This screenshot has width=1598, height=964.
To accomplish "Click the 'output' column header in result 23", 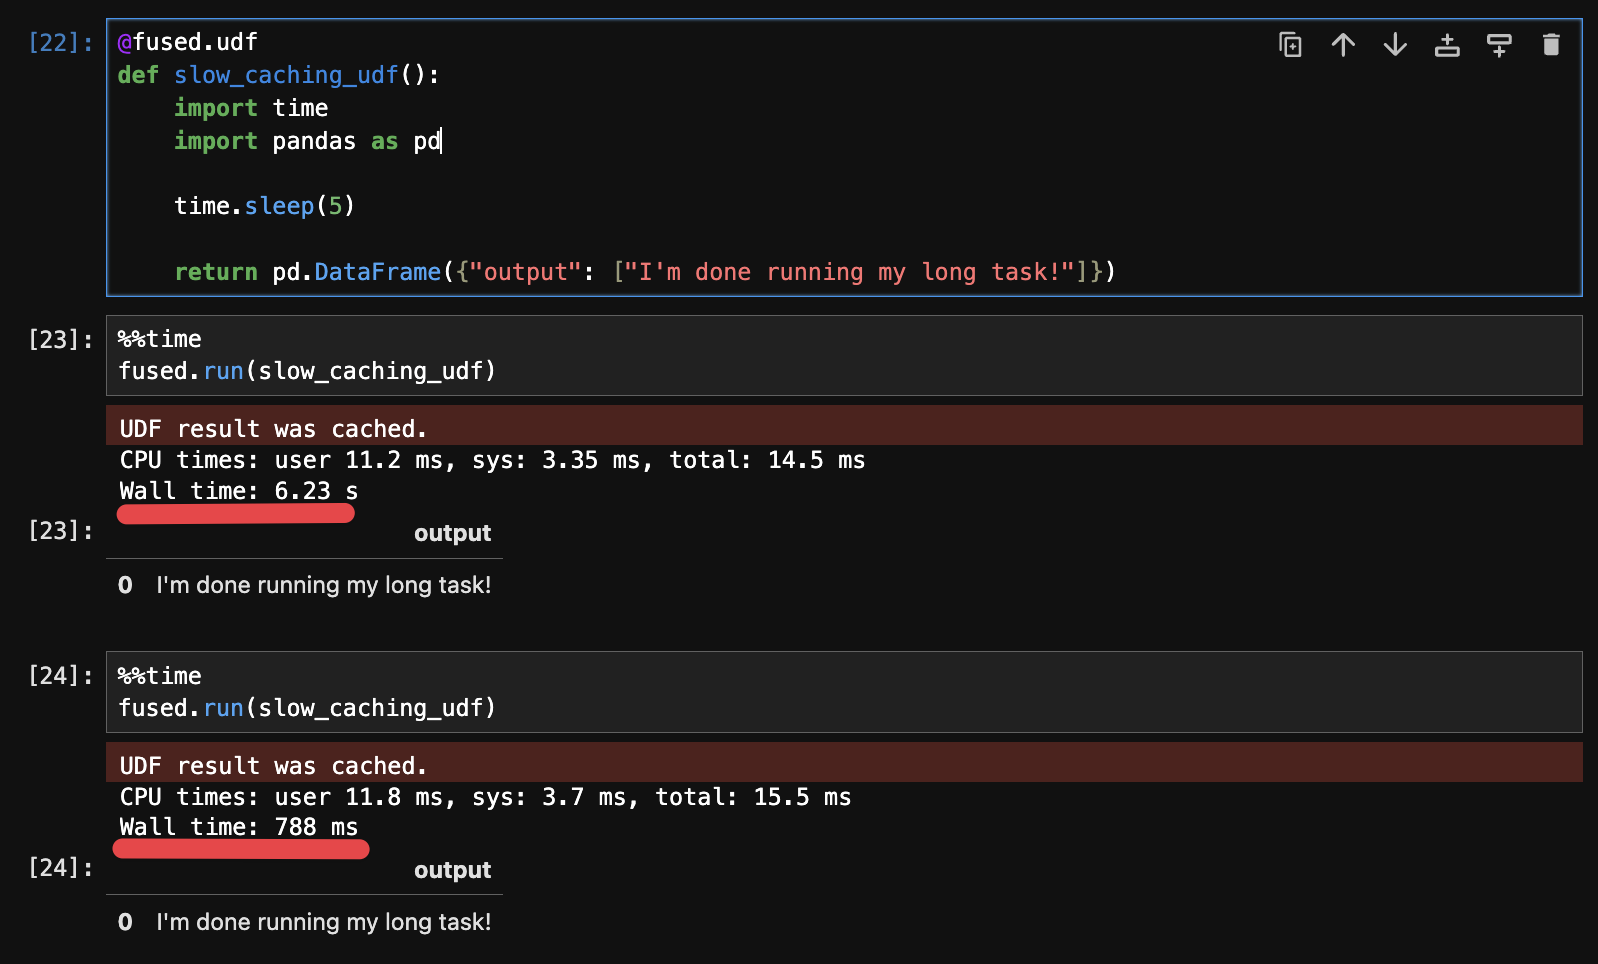I will pyautogui.click(x=452, y=533).
